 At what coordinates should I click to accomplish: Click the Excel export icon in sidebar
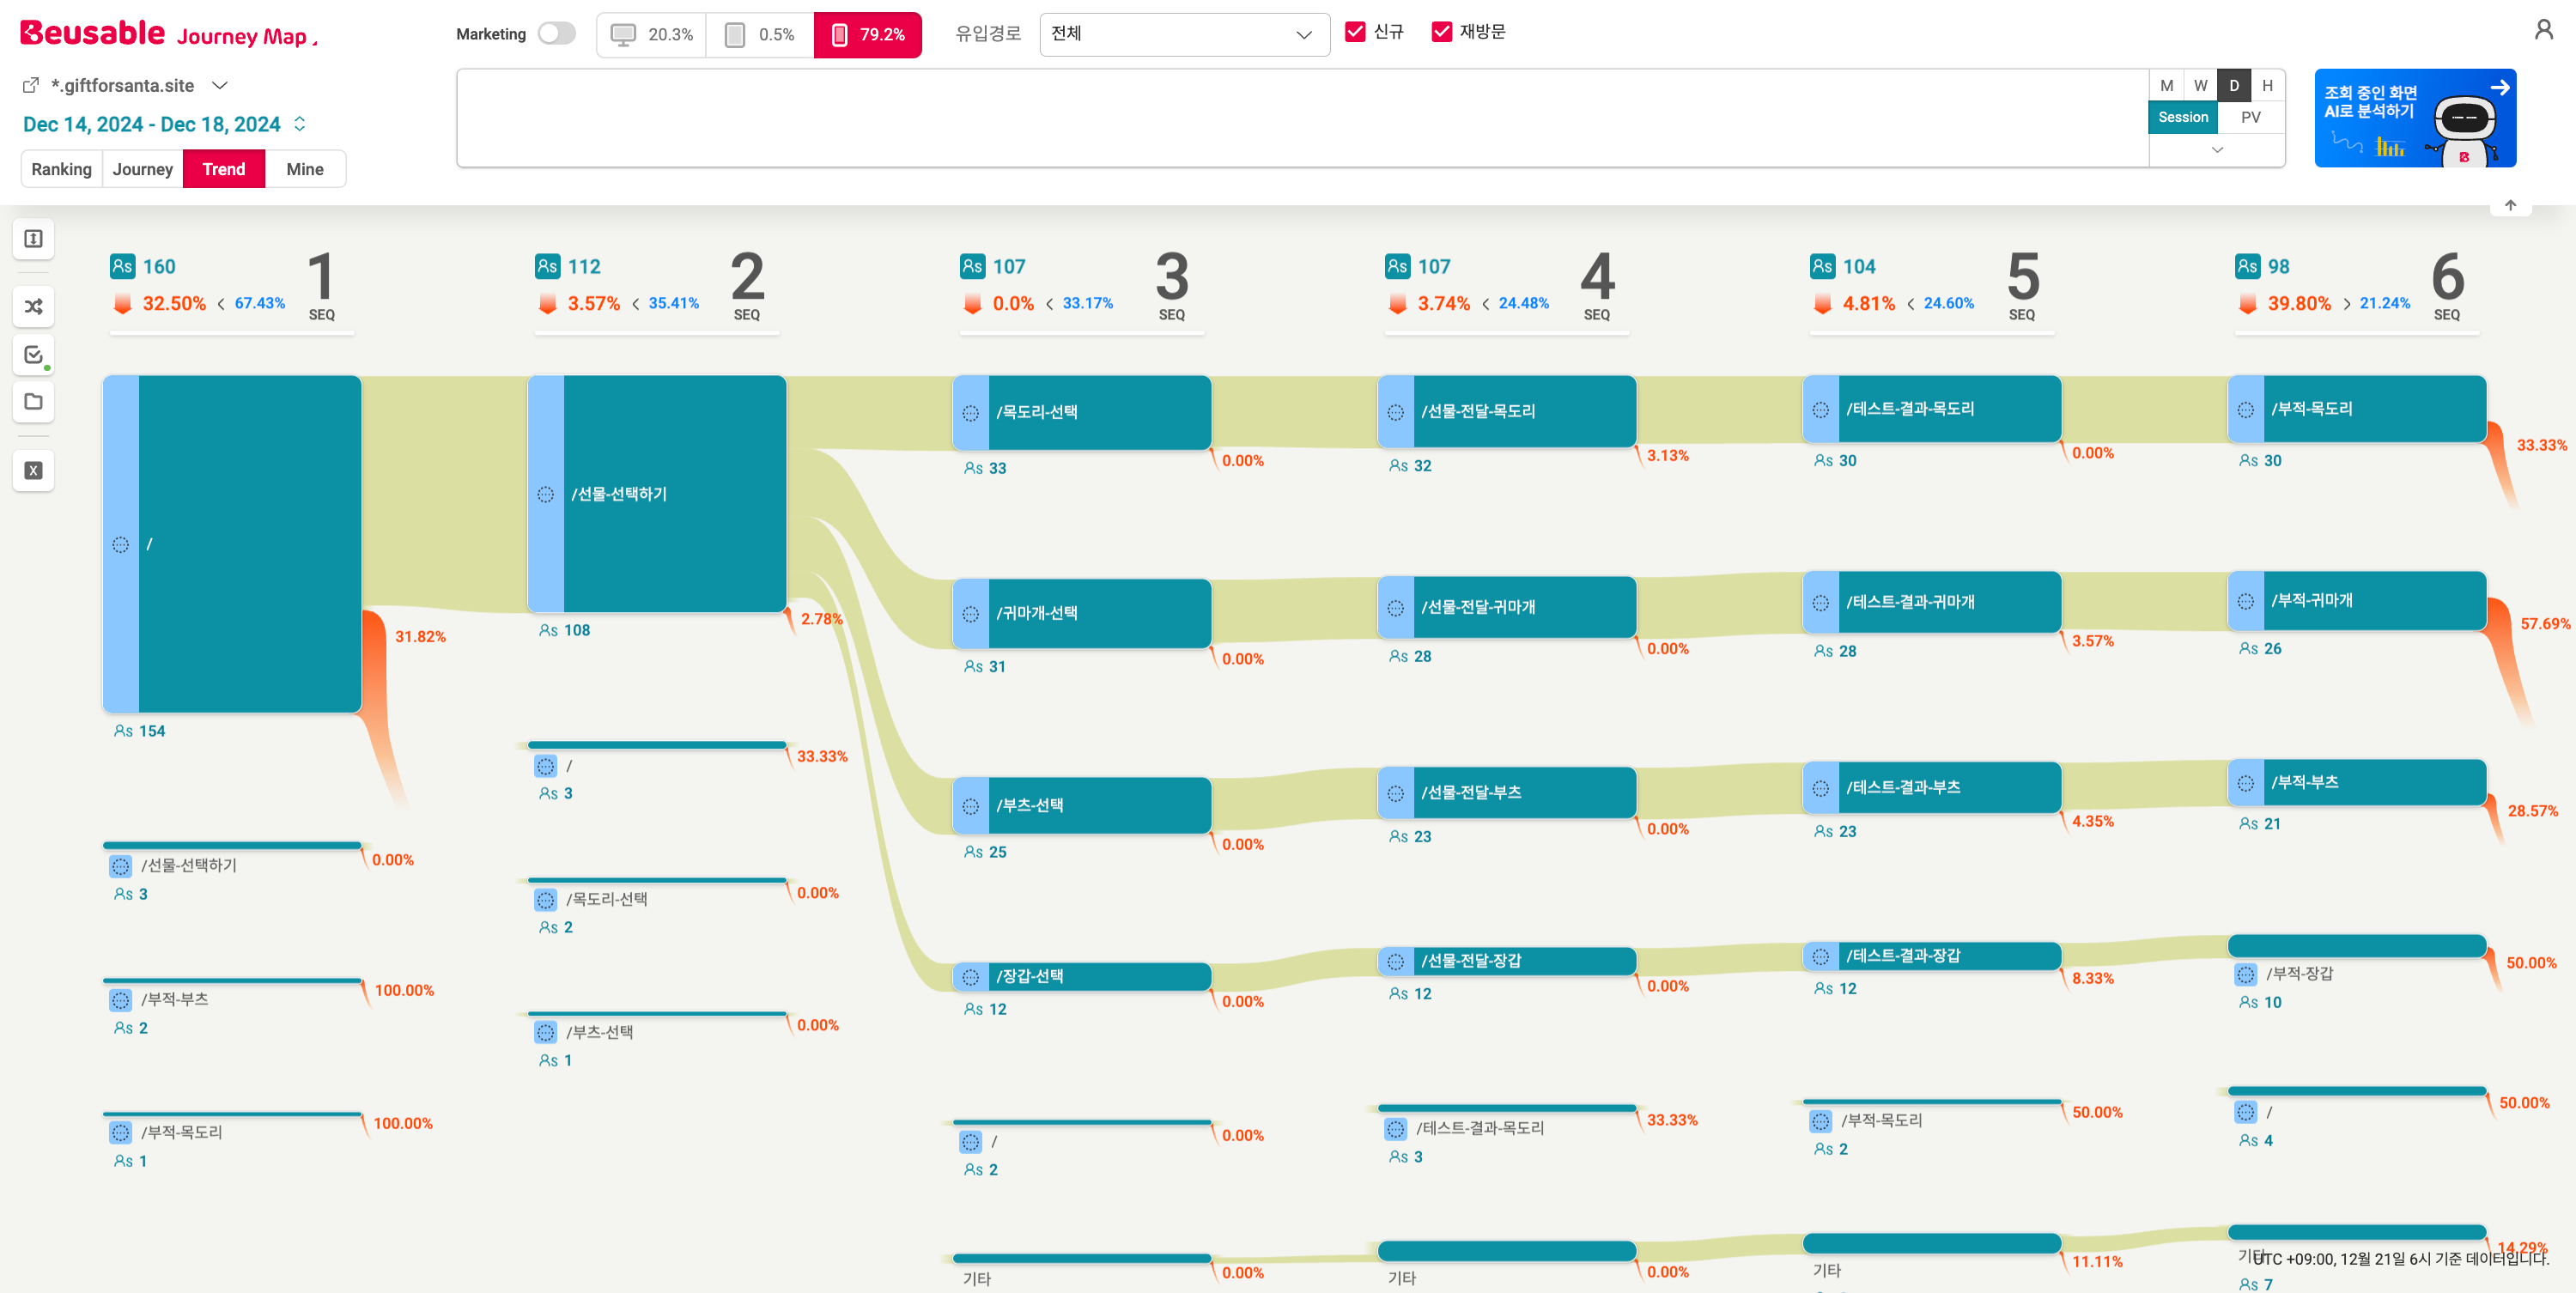click(x=33, y=470)
